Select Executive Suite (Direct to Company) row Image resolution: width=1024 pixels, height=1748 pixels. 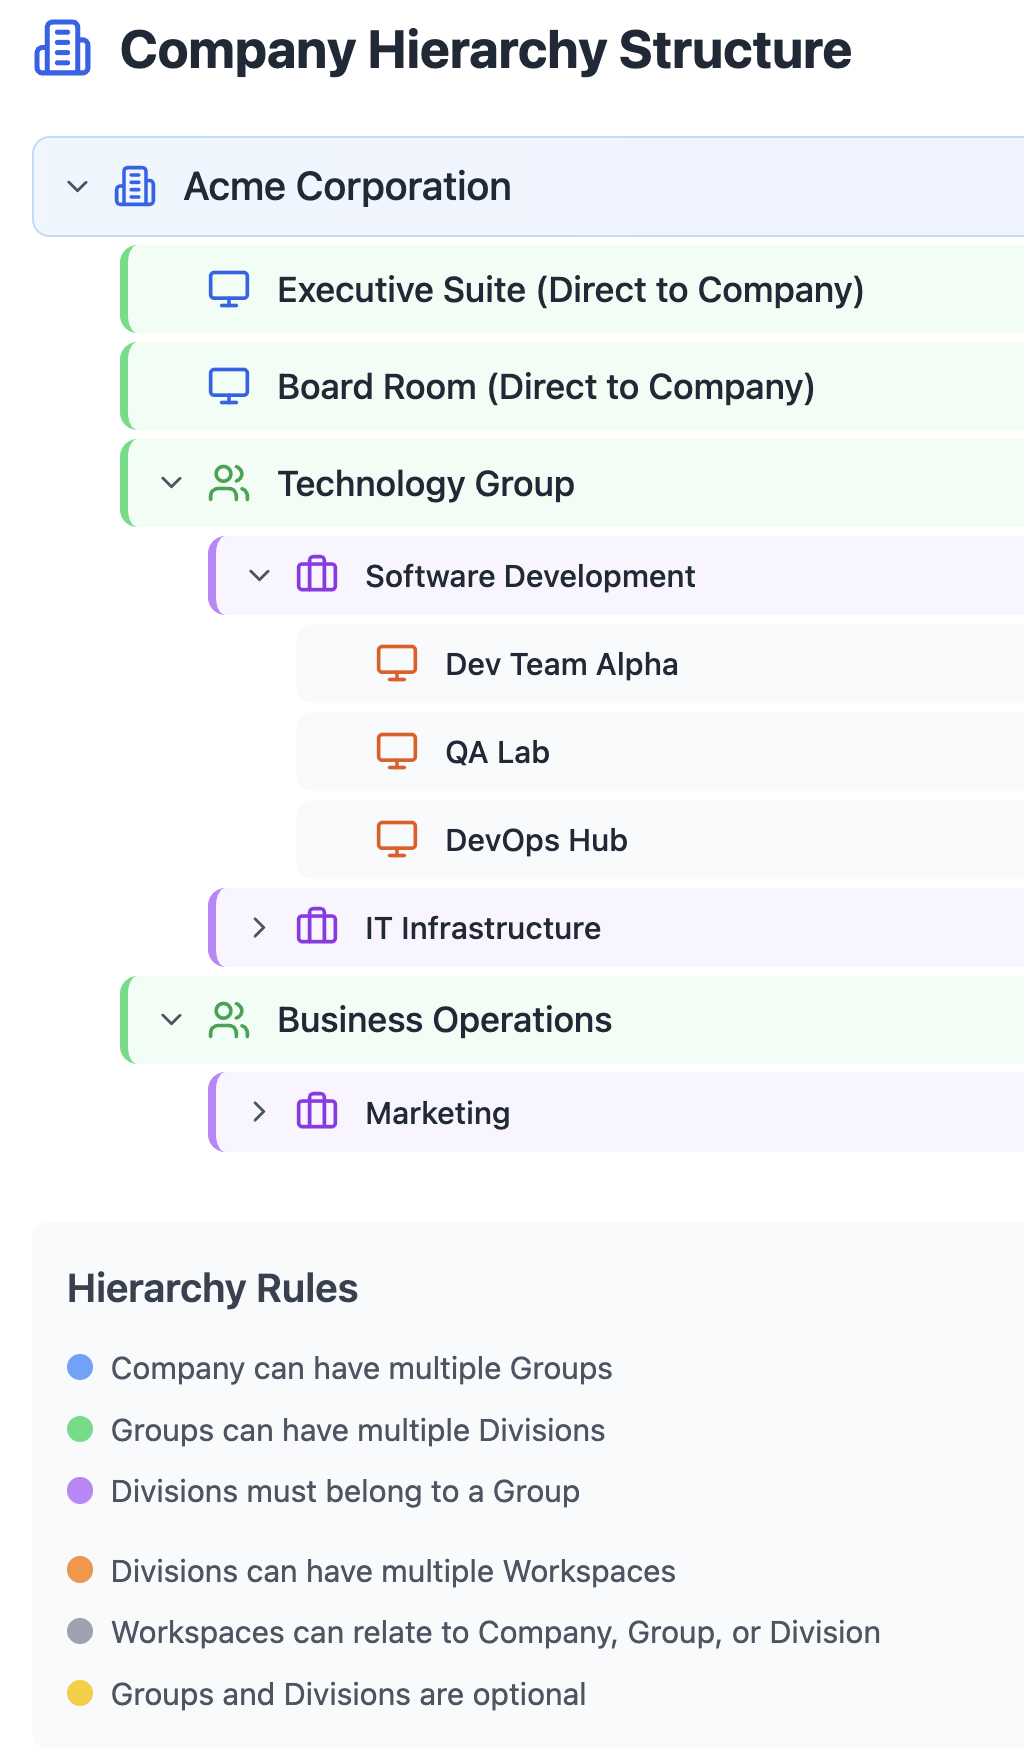coord(572,289)
